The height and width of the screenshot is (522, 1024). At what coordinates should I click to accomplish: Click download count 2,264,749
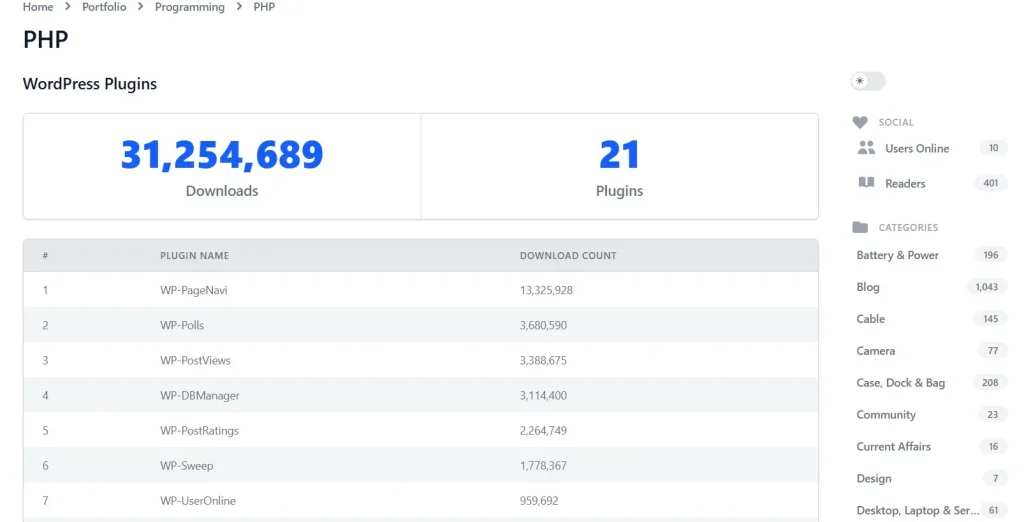click(x=543, y=431)
